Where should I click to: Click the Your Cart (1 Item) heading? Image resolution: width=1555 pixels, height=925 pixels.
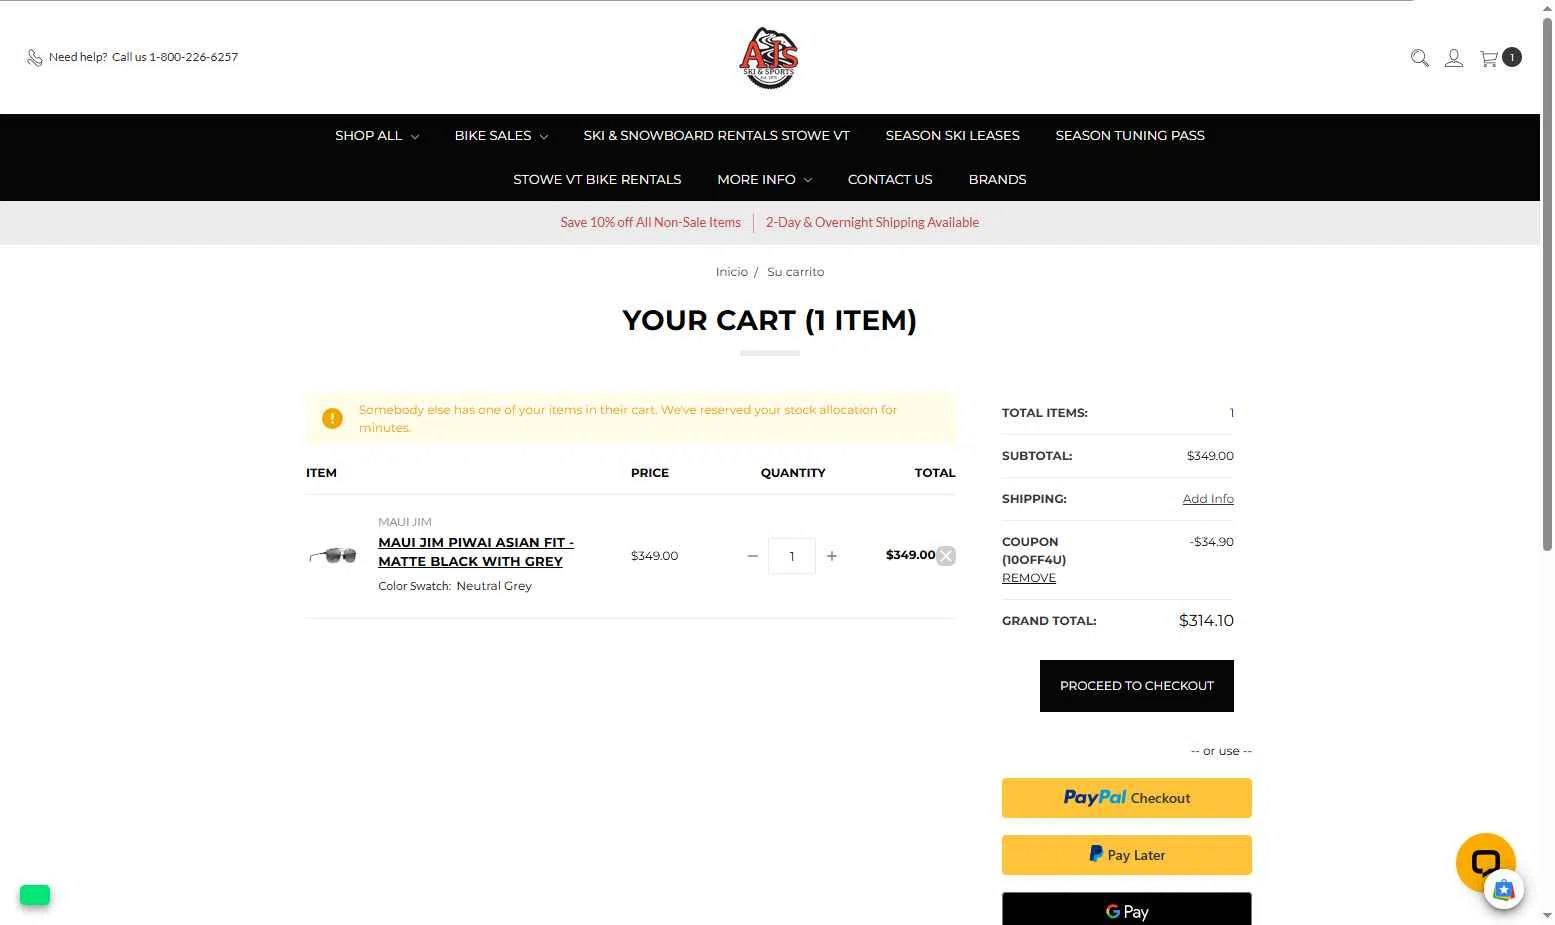tap(769, 321)
